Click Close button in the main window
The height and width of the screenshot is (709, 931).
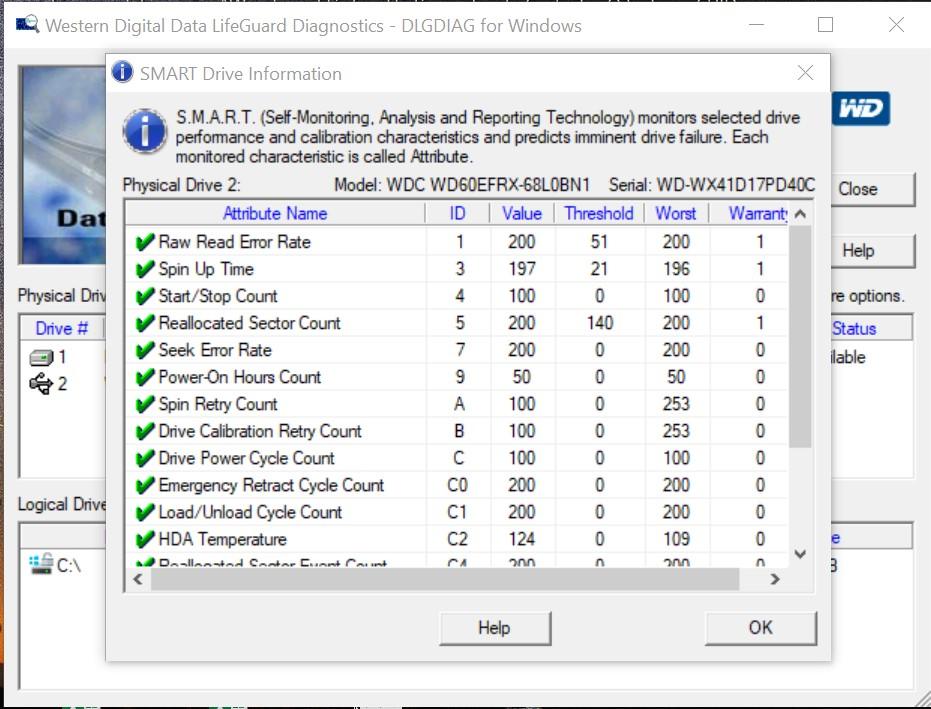point(873,189)
